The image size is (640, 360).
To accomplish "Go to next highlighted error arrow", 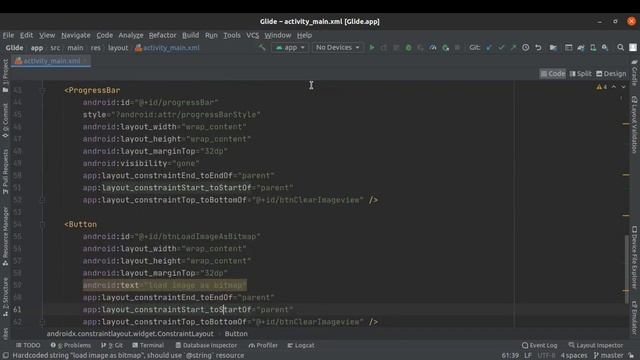I will 623,87.
